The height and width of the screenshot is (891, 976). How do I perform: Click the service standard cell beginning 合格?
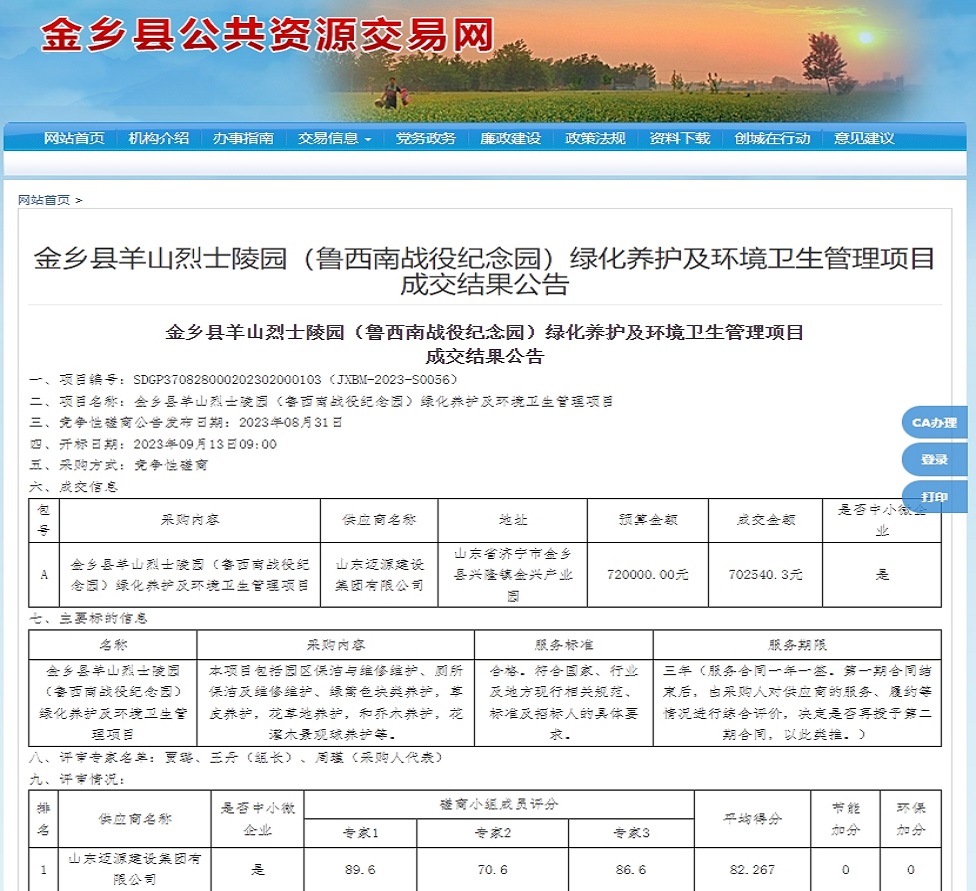pyautogui.click(x=564, y=703)
